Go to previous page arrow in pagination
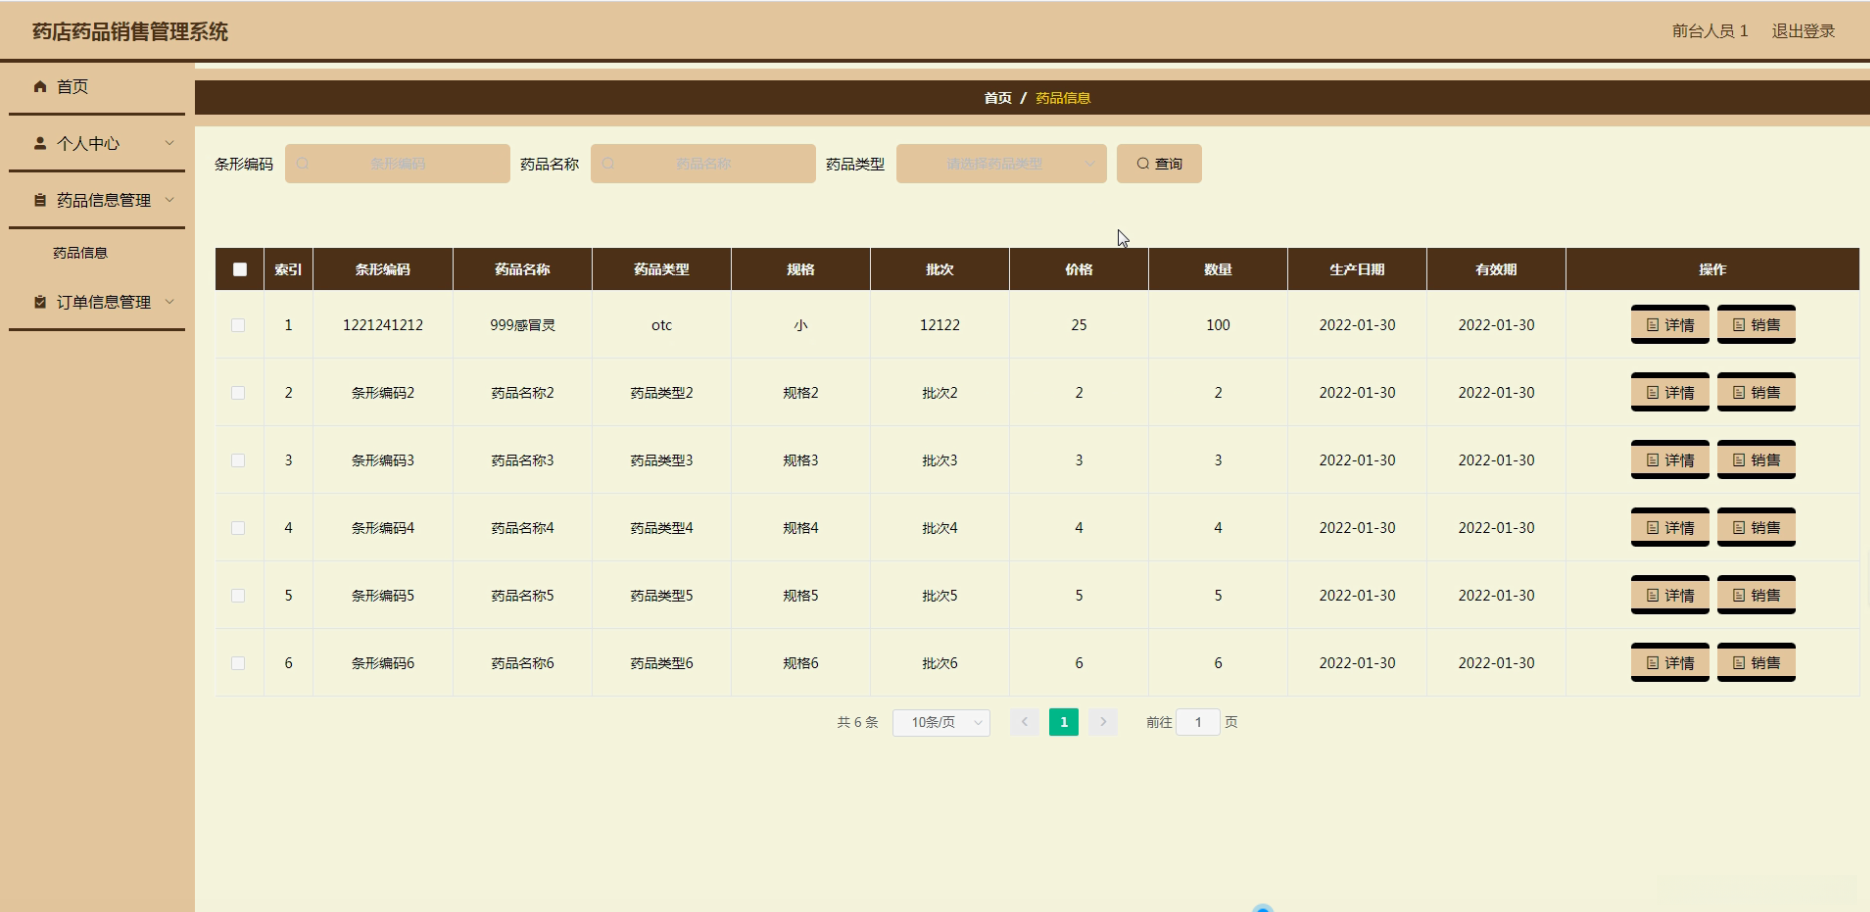 [1024, 722]
